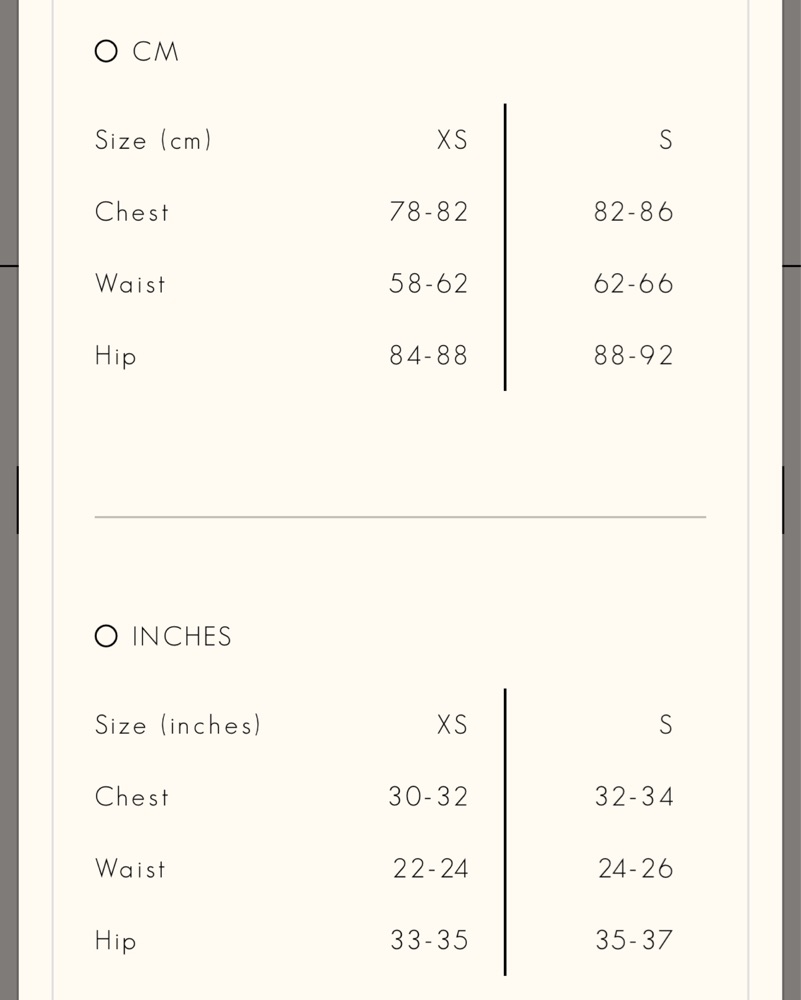The width and height of the screenshot is (801, 1000).
Task: Click S hip value 88-92
Action: pos(633,356)
